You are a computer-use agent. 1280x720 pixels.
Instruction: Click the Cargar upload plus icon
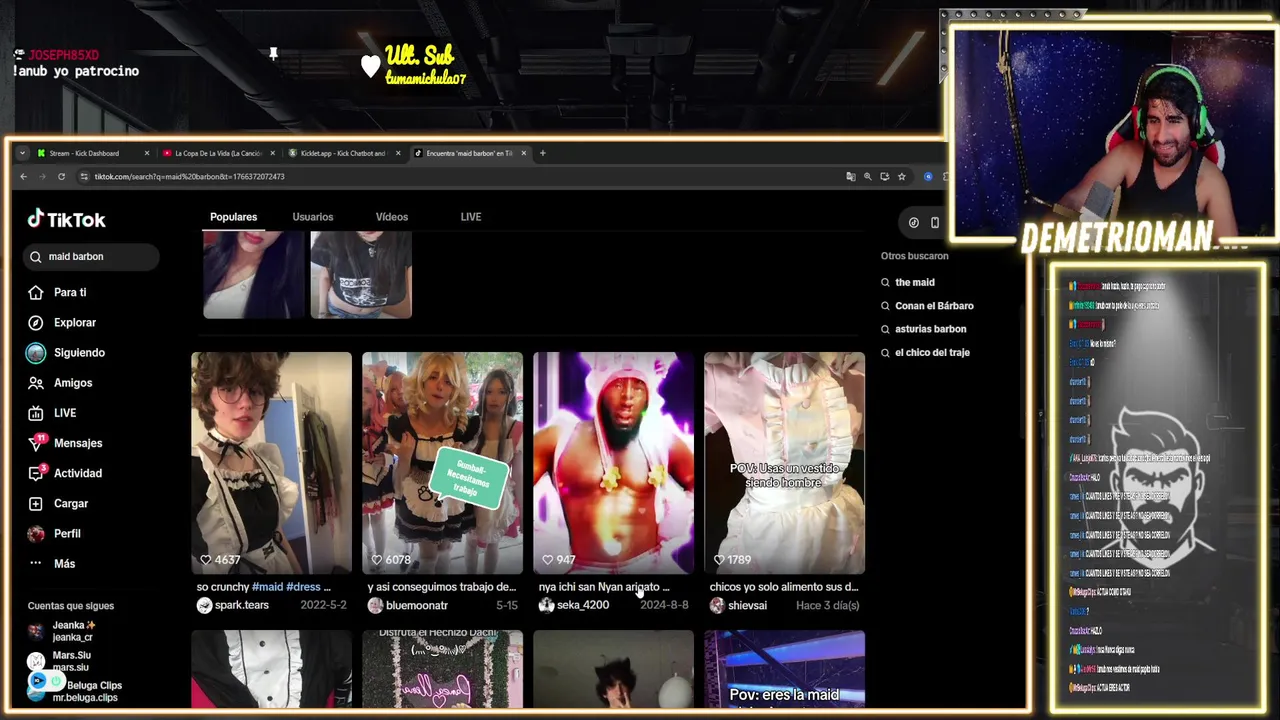pyautogui.click(x=36, y=503)
